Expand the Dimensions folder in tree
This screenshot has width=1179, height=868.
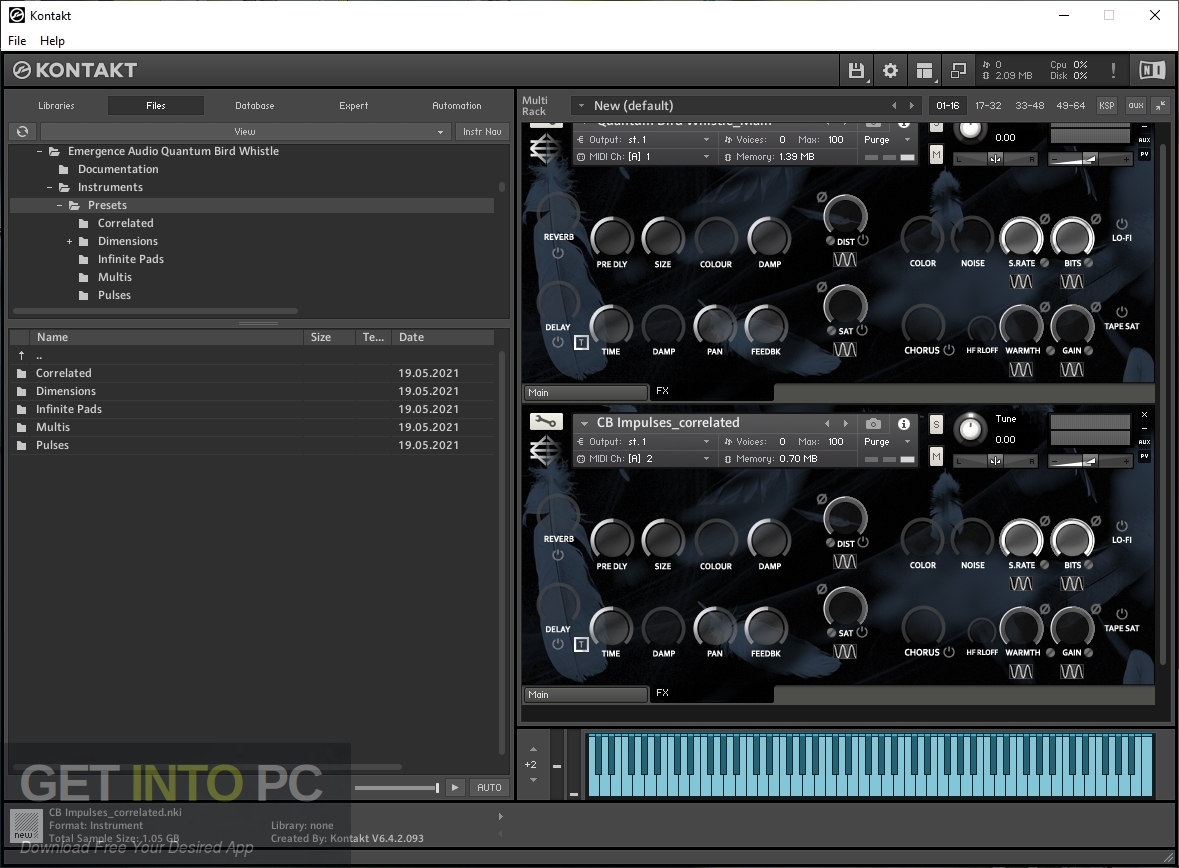click(x=69, y=241)
